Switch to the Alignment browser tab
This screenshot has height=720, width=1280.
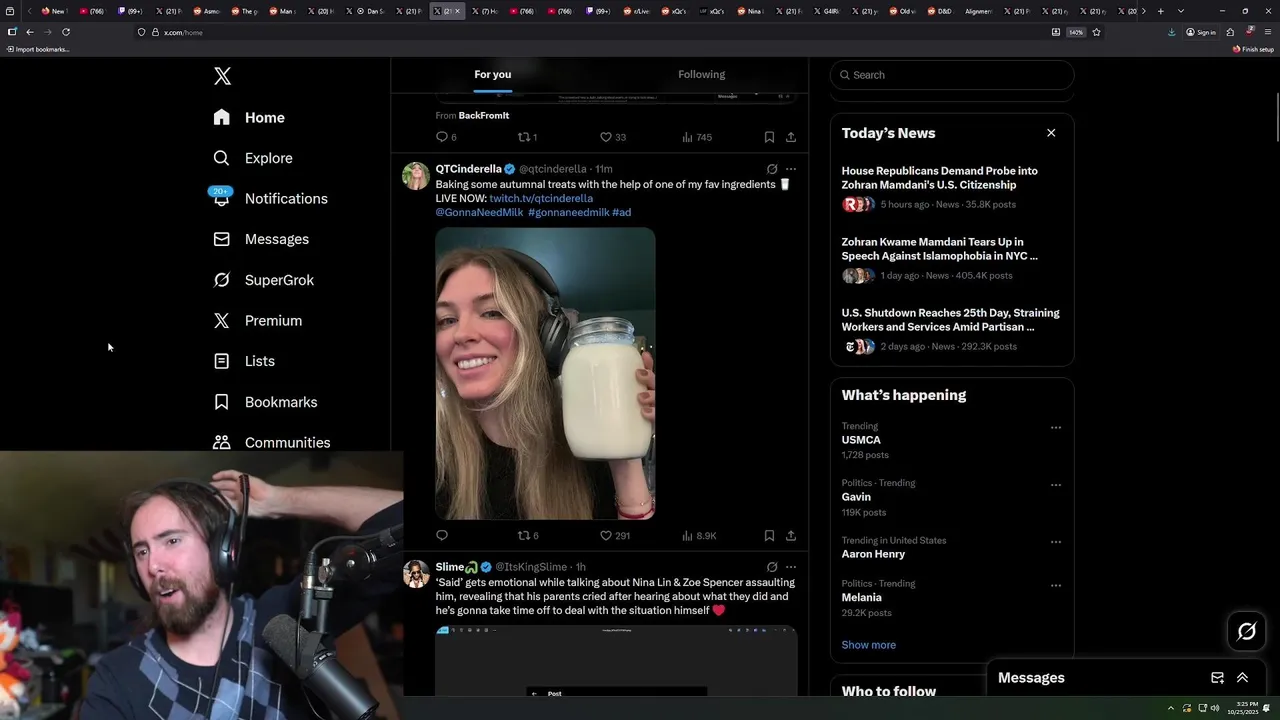click(977, 11)
